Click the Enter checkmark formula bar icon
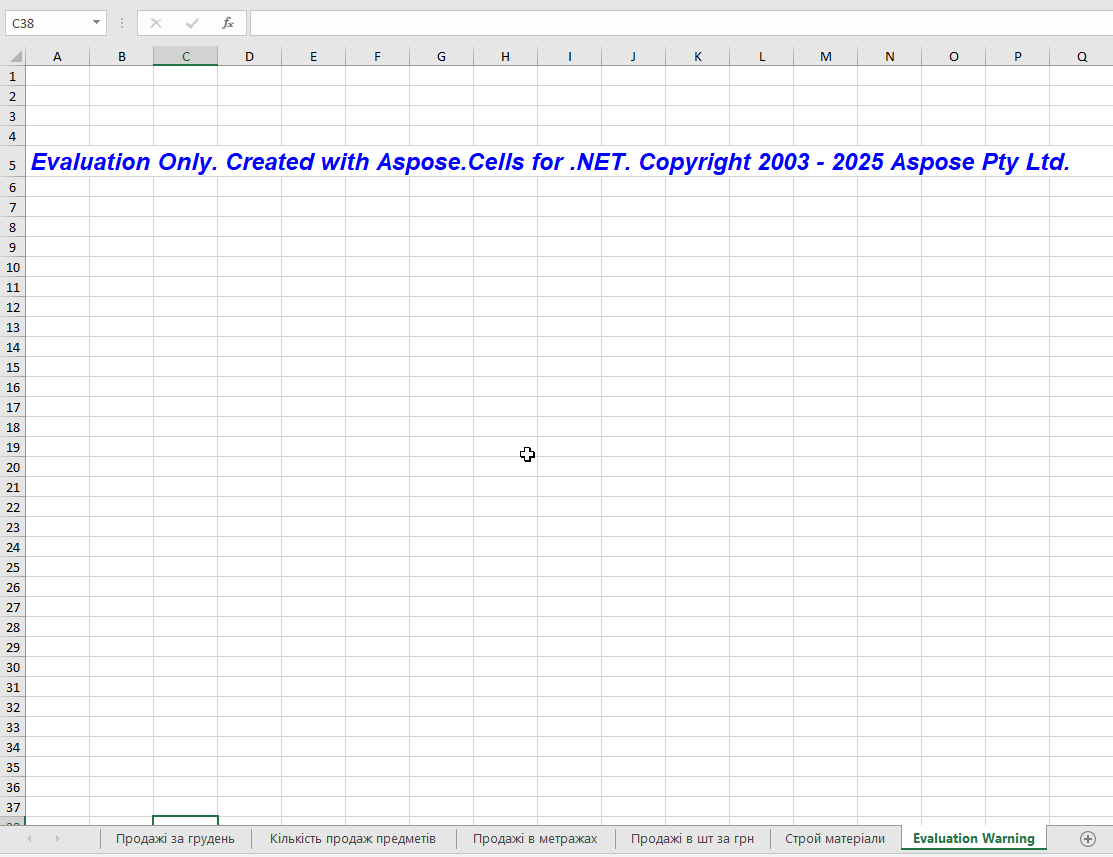This screenshot has width=1113, height=857. pos(192,23)
